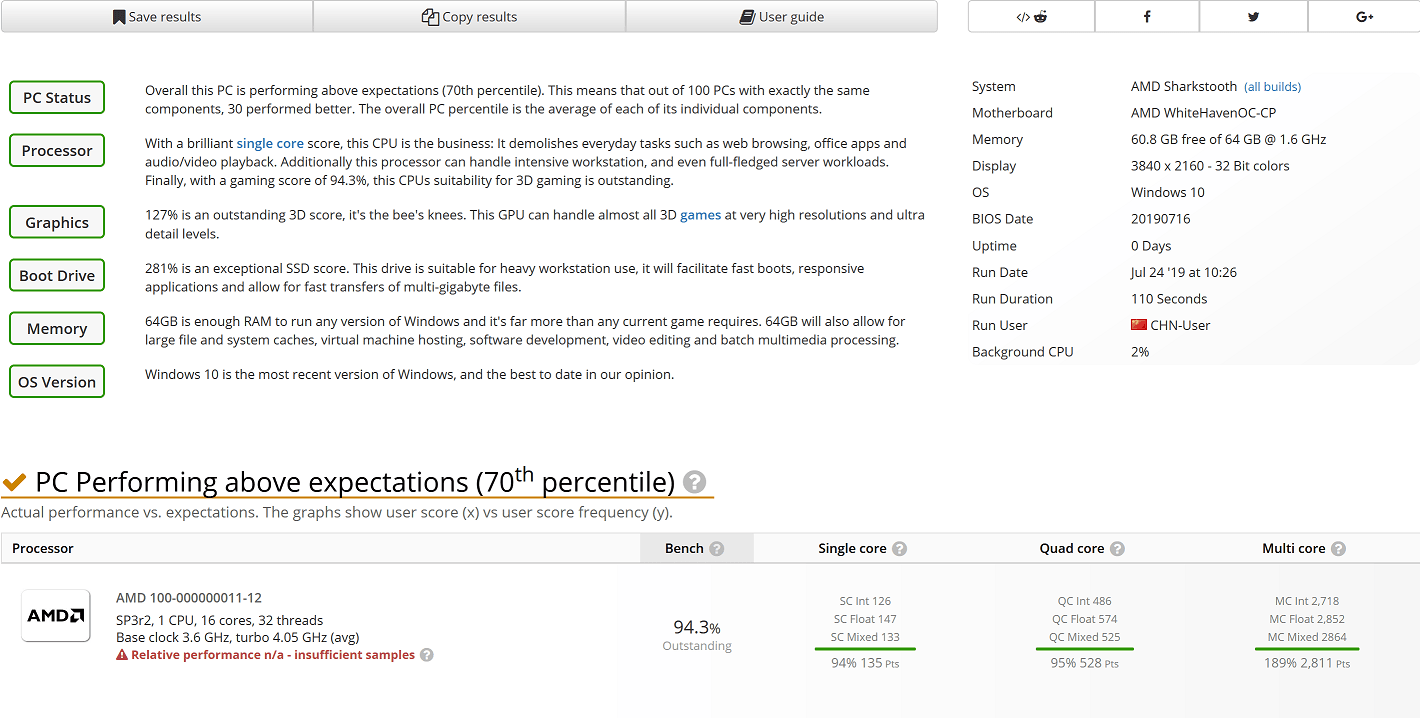Go to the Graphics section button
1420x718 pixels.
point(57,223)
